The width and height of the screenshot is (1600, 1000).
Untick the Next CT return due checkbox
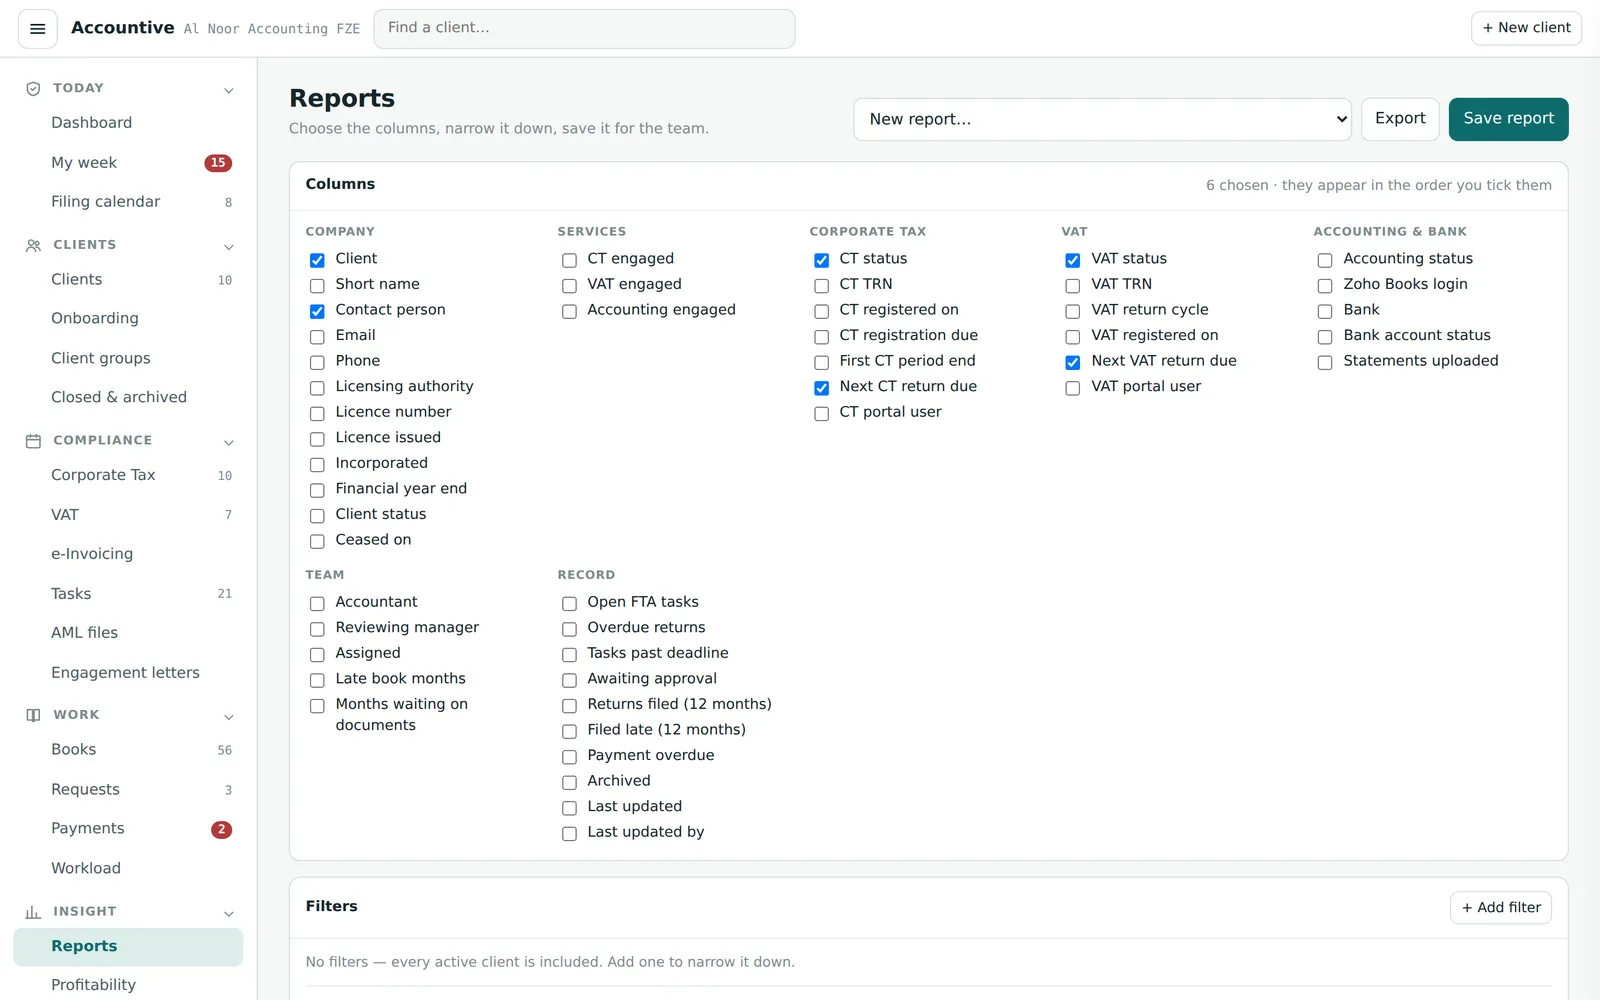pos(821,388)
